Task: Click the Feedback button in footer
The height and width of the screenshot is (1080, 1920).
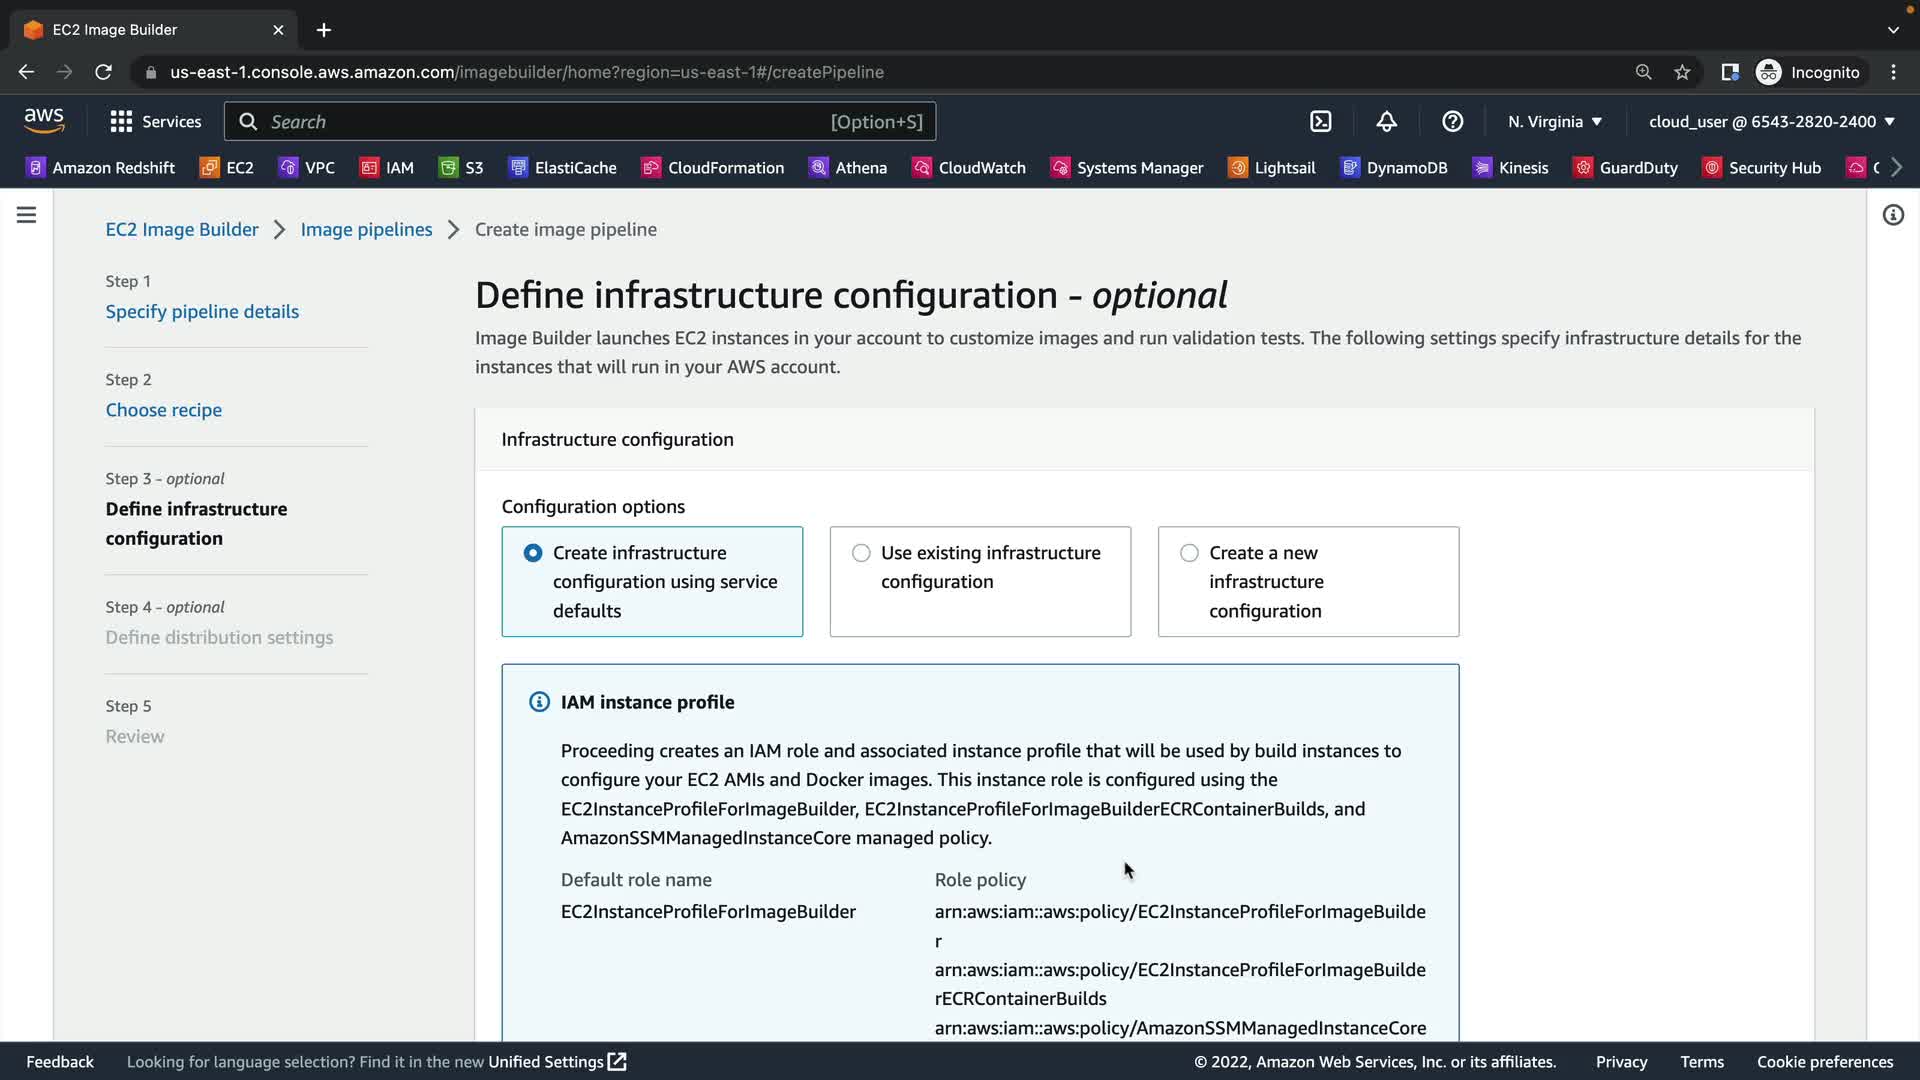Action: click(x=60, y=1061)
